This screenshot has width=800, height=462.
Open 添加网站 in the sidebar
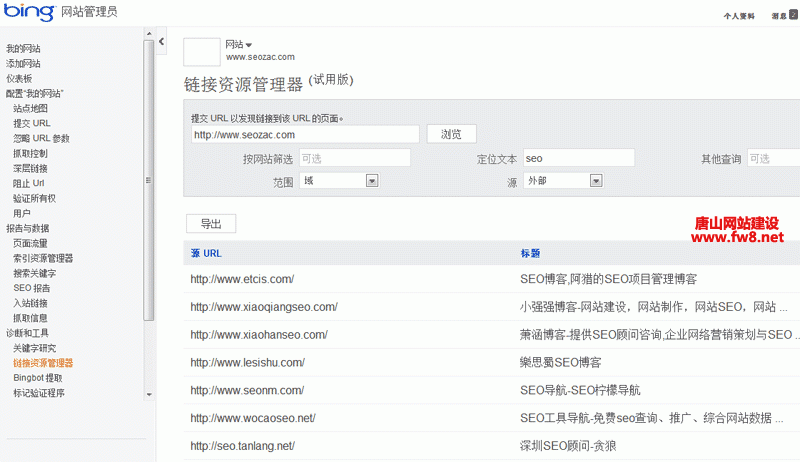(x=23, y=64)
